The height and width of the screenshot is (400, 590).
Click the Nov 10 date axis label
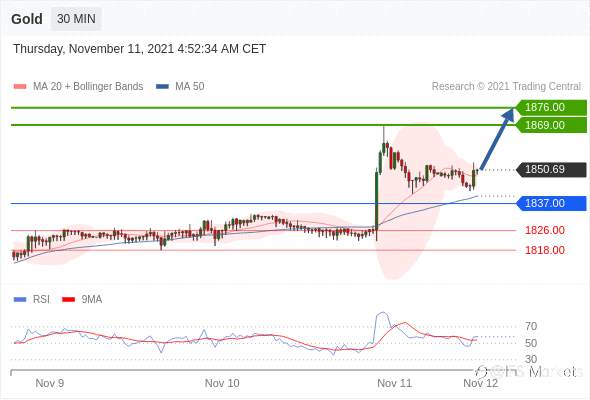[222, 383]
